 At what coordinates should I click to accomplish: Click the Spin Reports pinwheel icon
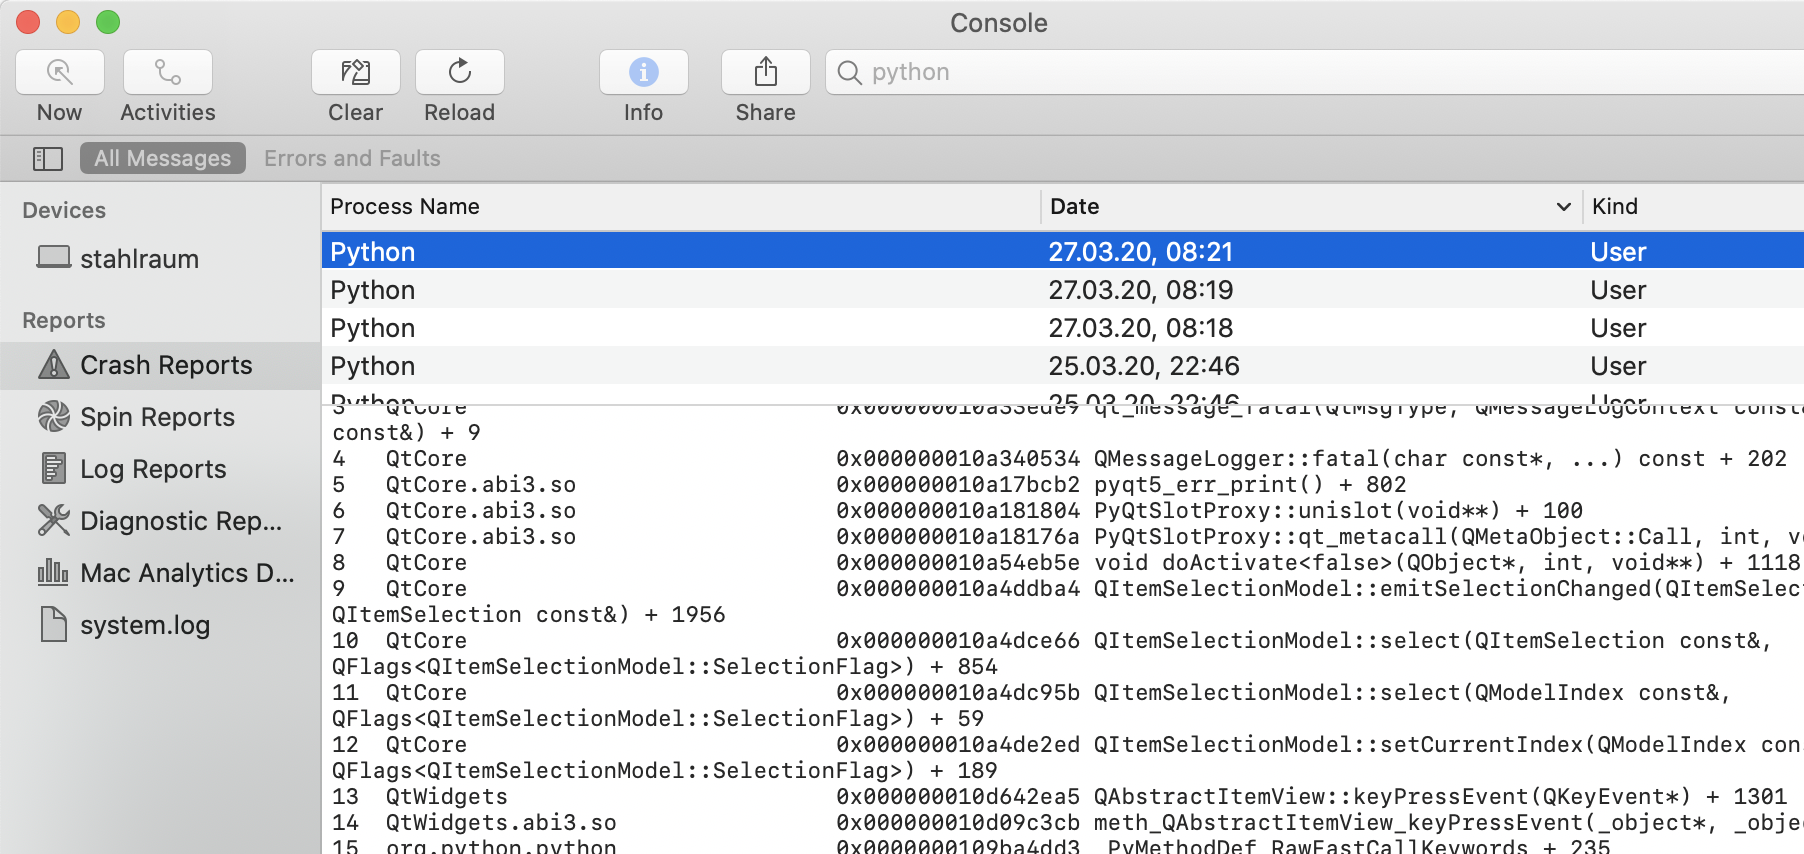click(x=53, y=416)
